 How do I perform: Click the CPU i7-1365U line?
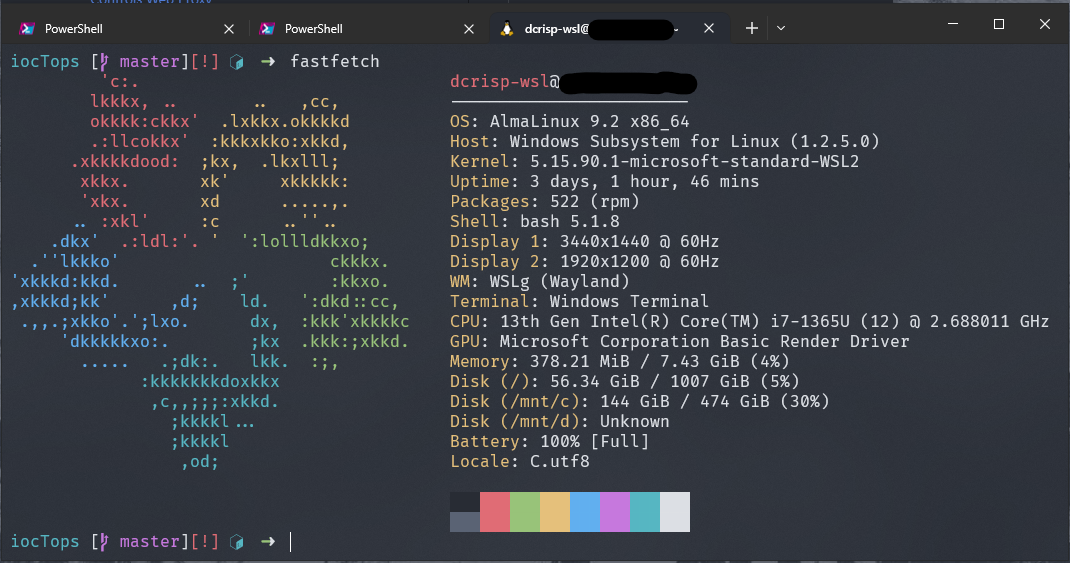[749, 321]
